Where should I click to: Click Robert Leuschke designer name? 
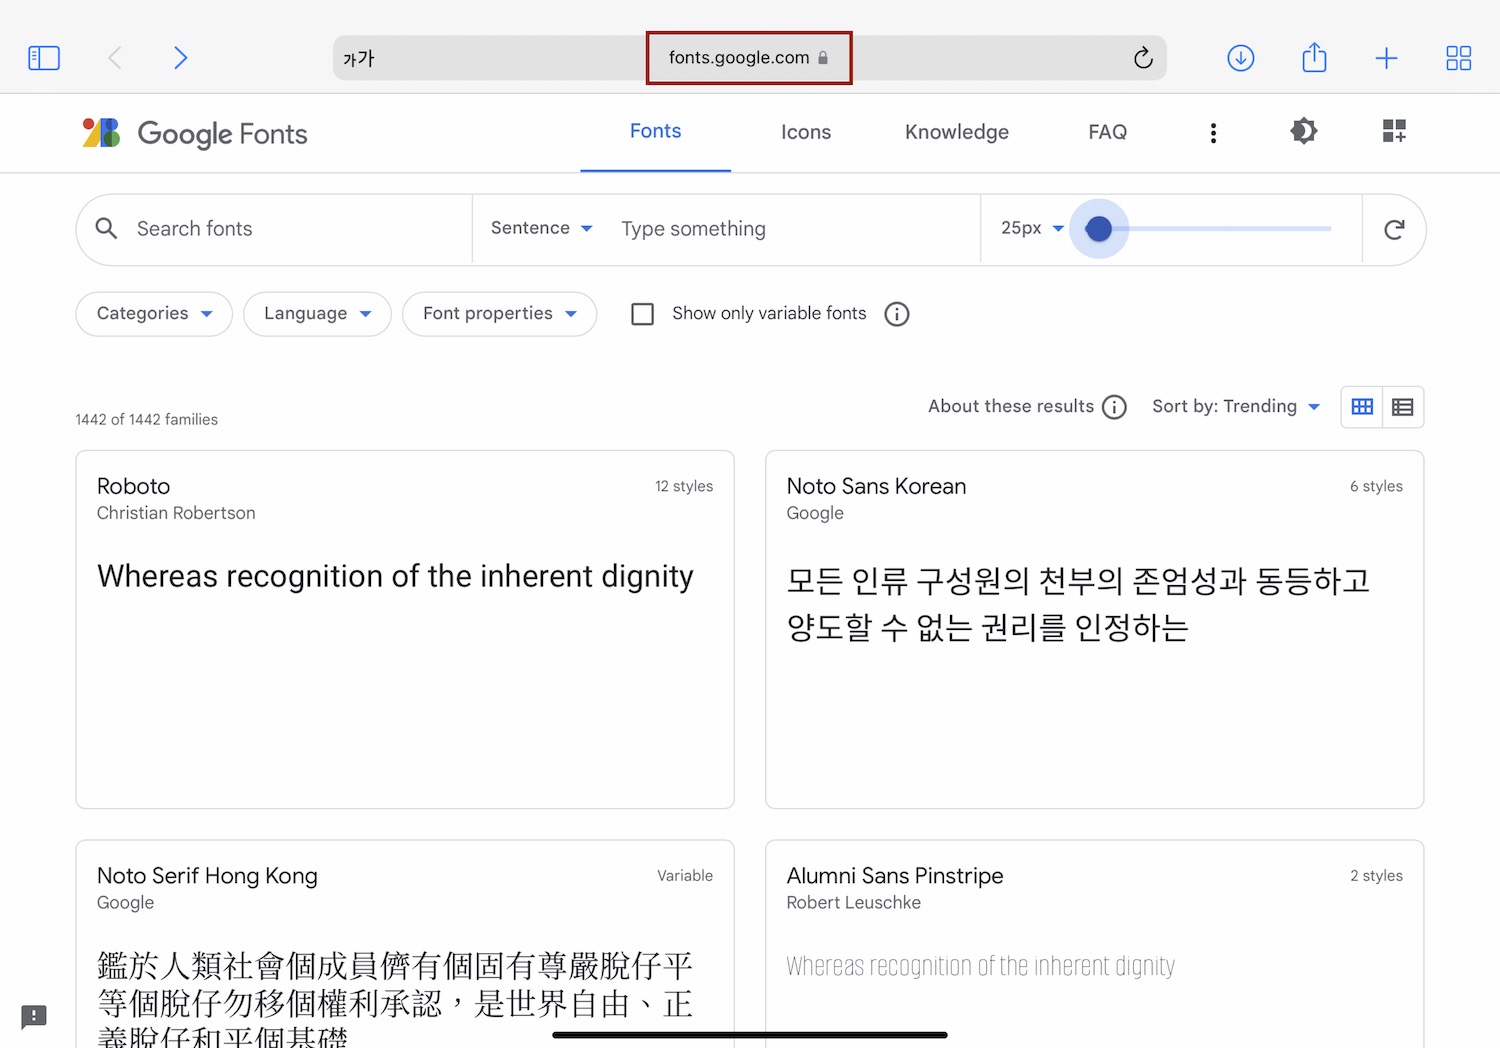pyautogui.click(x=853, y=903)
